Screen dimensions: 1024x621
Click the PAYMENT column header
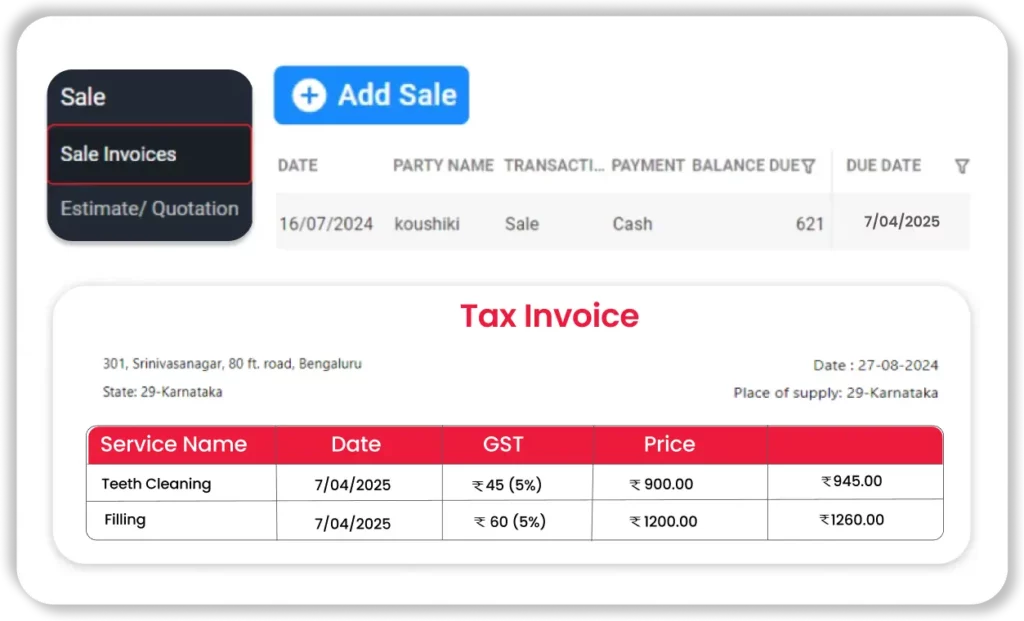pyautogui.click(x=648, y=166)
